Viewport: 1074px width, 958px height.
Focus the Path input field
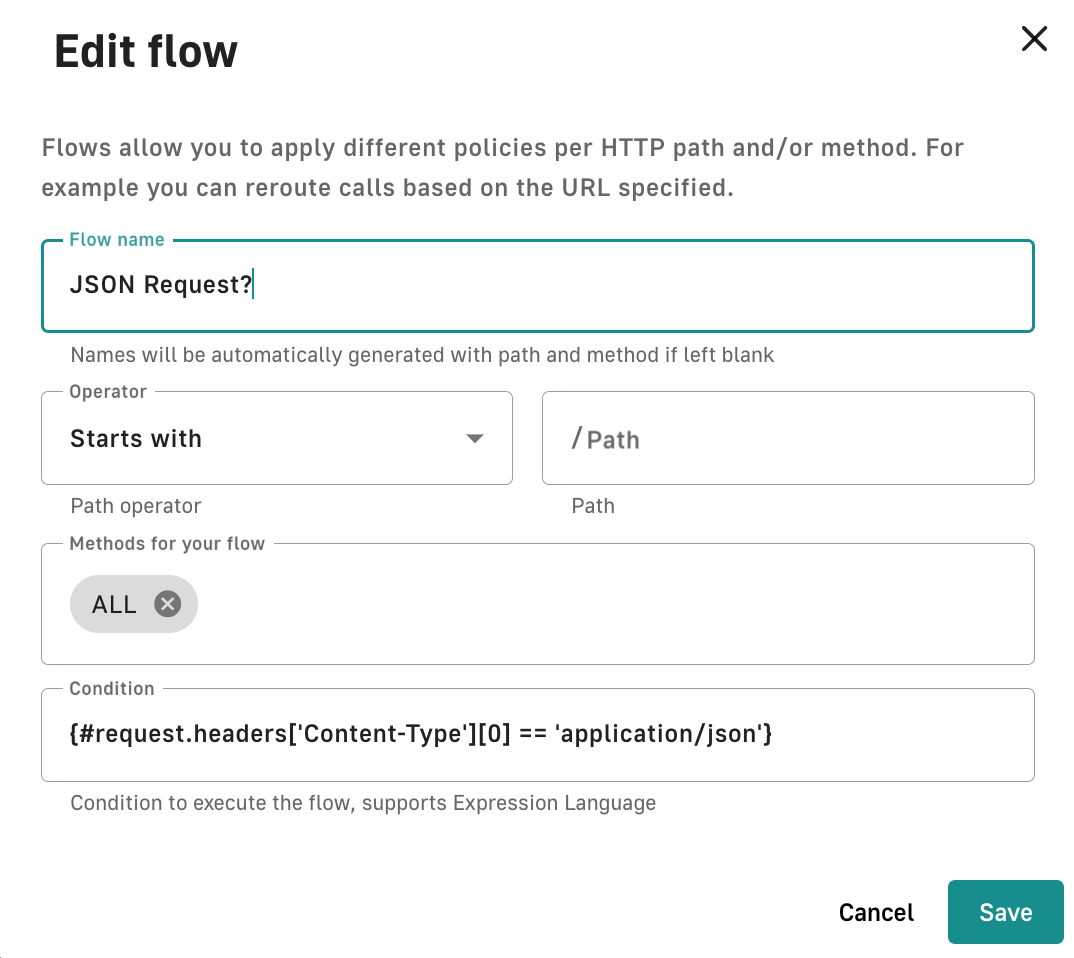pyautogui.click(x=800, y=440)
